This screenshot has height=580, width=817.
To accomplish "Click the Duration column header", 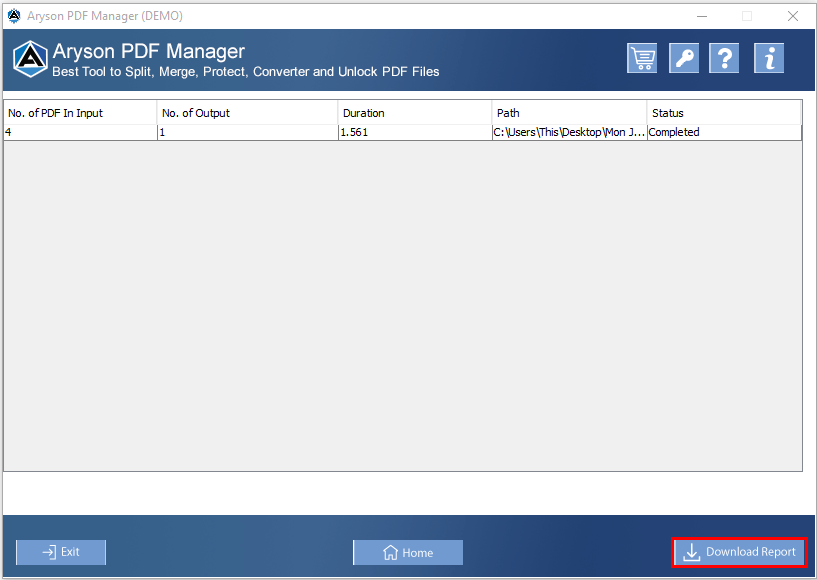I will point(415,113).
